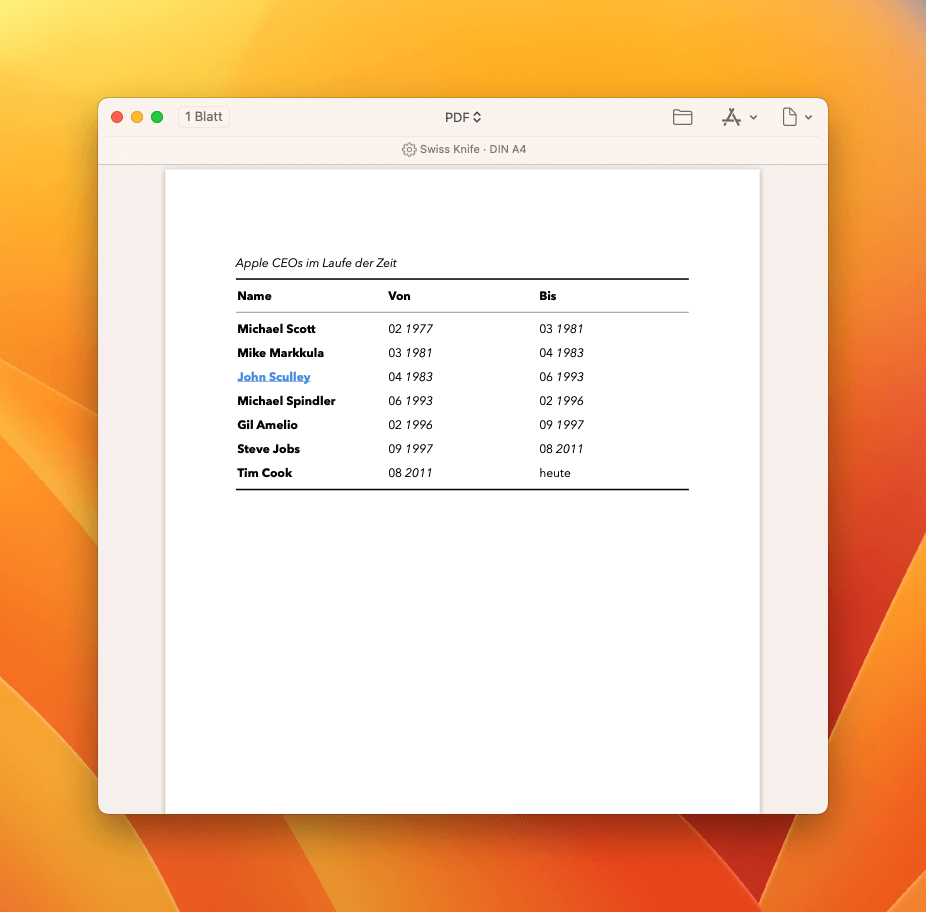The width and height of the screenshot is (926, 912).
Task: Minimize window with yellow button
Action: click(137, 117)
